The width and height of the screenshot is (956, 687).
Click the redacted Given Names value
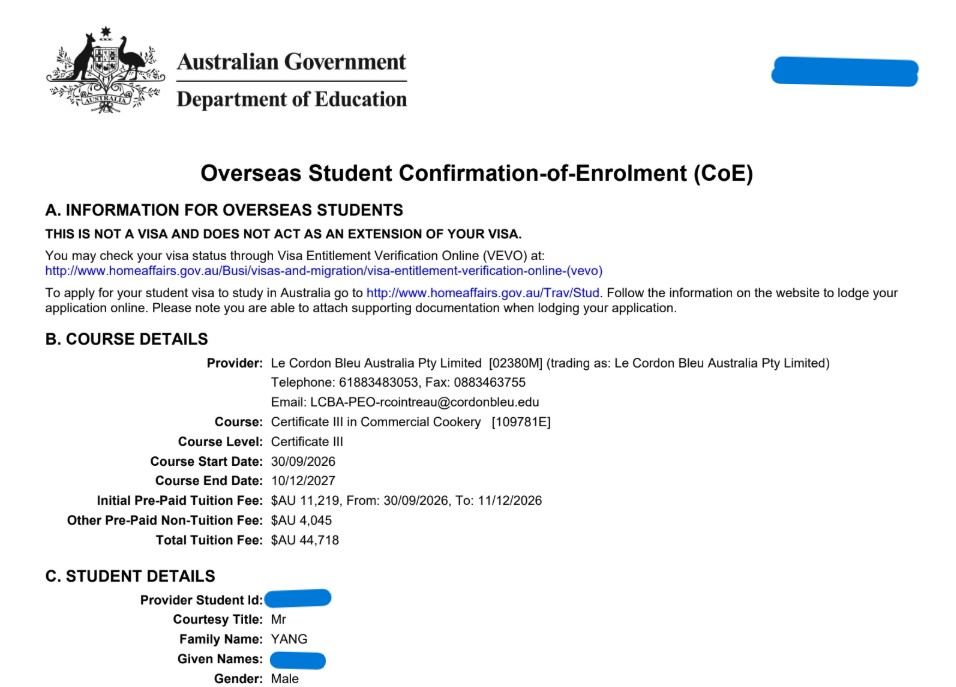(x=298, y=660)
